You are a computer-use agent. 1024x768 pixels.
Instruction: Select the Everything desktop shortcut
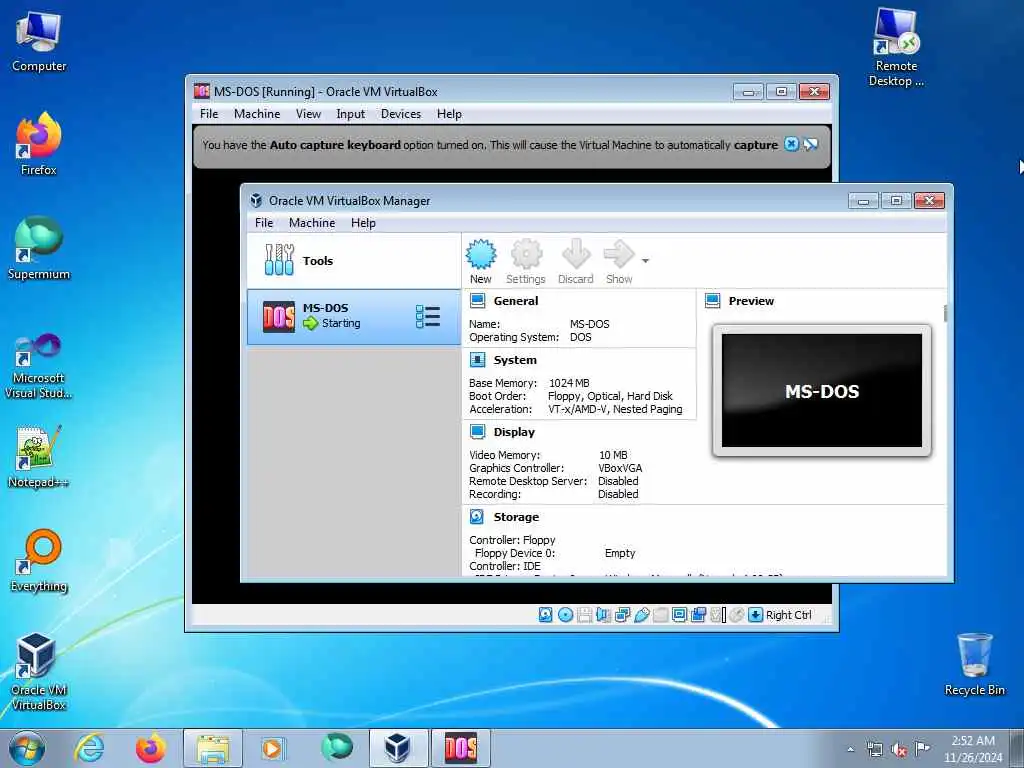tap(39, 560)
